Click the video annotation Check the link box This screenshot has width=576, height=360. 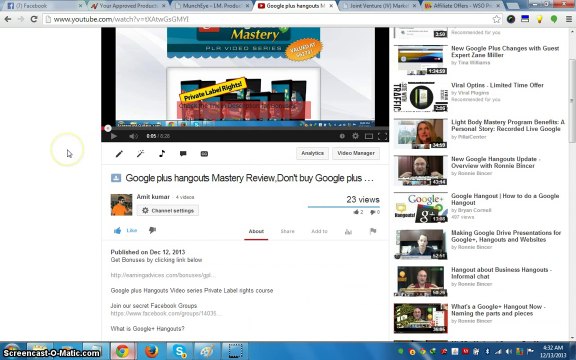[x=244, y=110]
